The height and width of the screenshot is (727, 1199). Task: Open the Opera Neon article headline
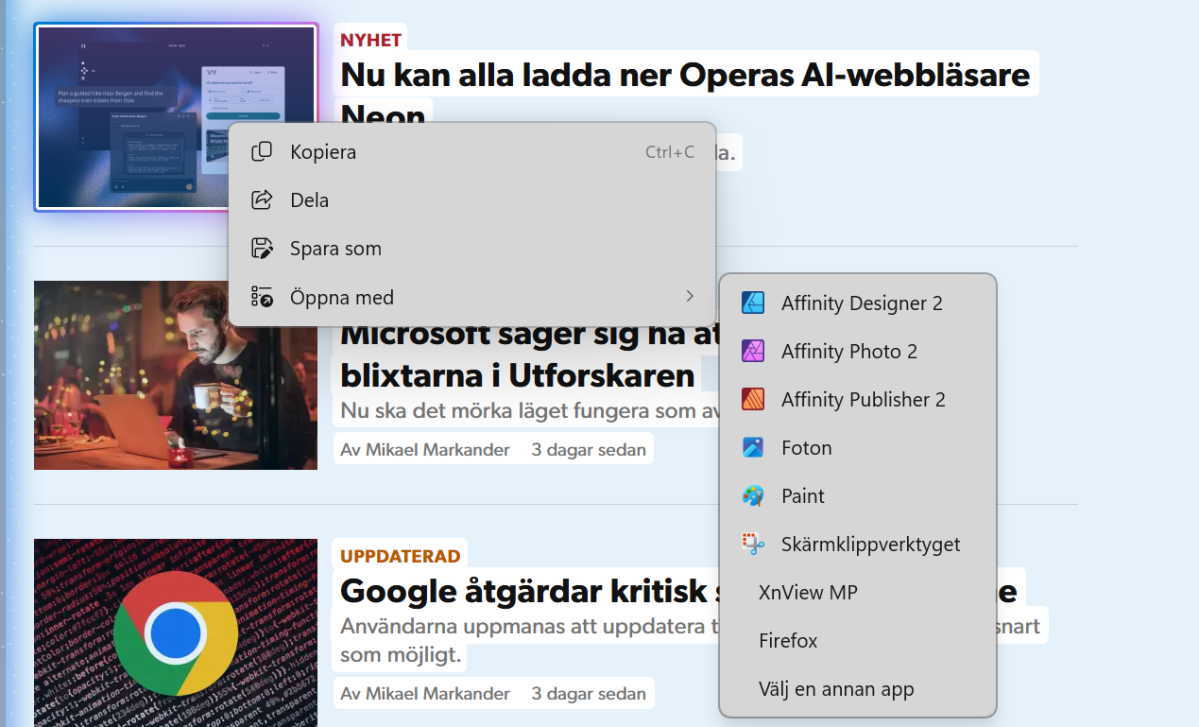pyautogui.click(x=684, y=75)
